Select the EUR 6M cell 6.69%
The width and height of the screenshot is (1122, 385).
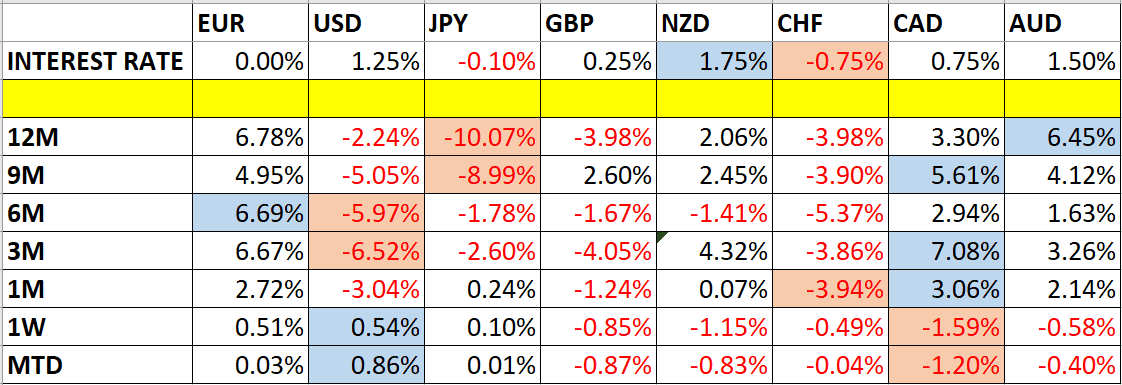point(250,213)
